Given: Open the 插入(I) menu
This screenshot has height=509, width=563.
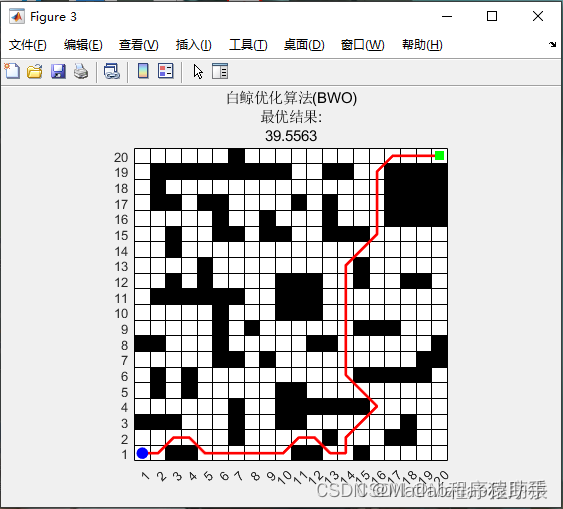Looking at the screenshot, I should pos(194,45).
